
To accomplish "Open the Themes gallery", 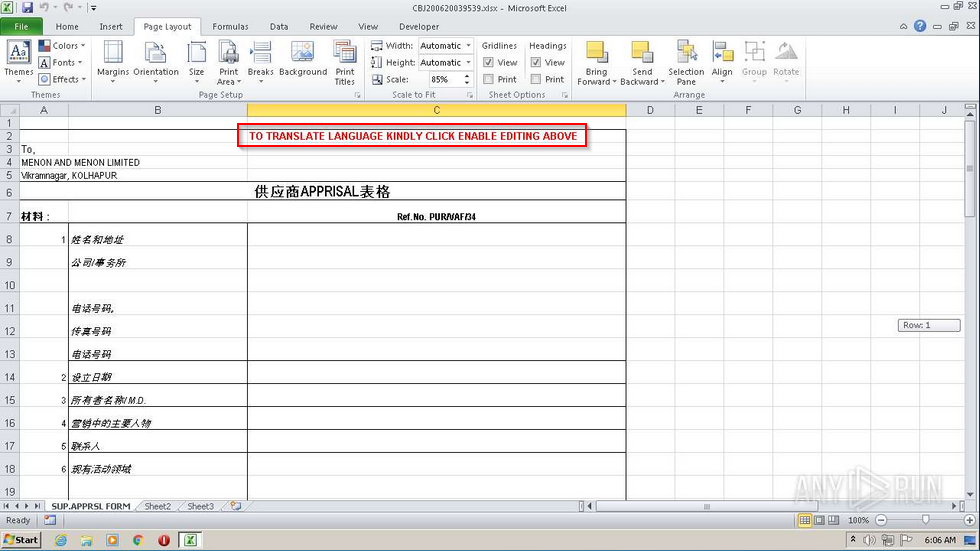I will point(18,62).
